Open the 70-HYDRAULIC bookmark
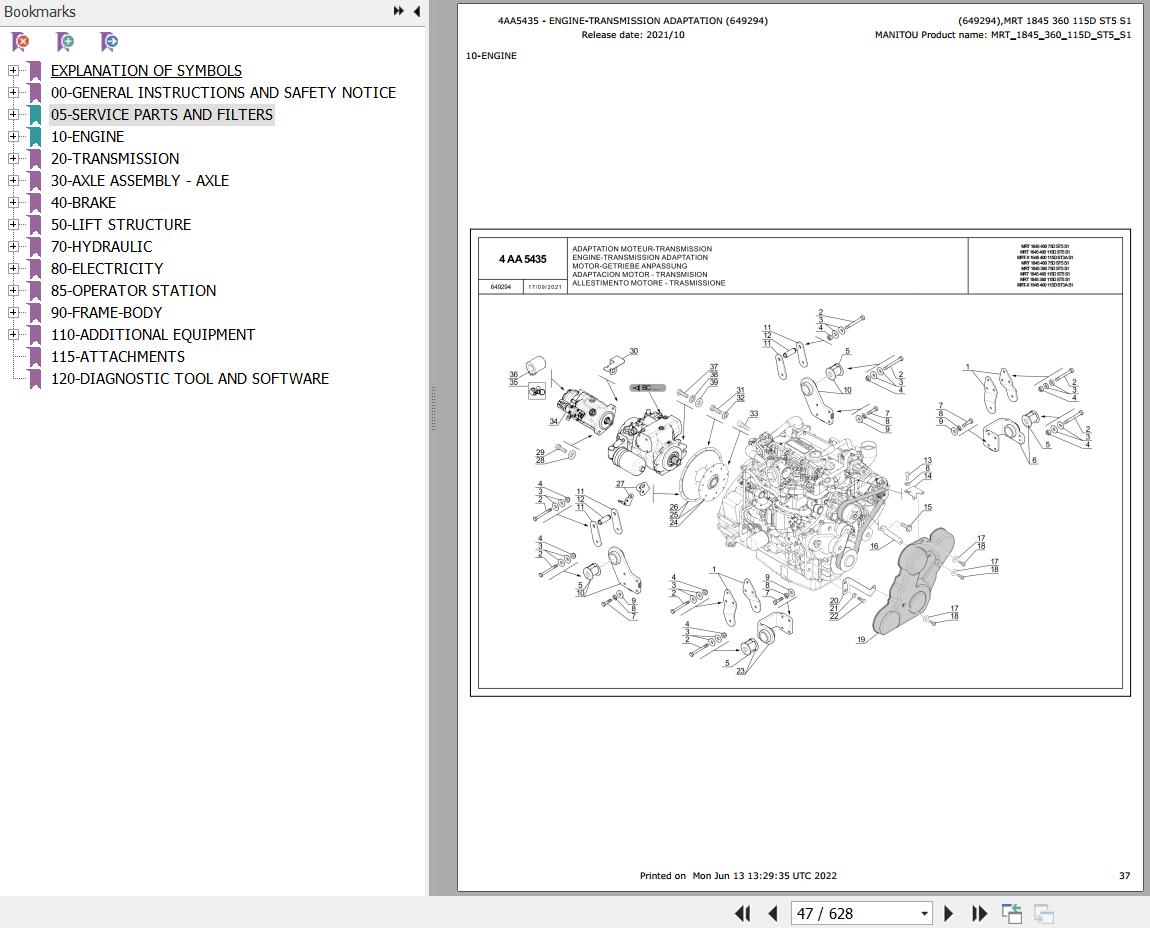The image size is (1150, 928). click(101, 246)
